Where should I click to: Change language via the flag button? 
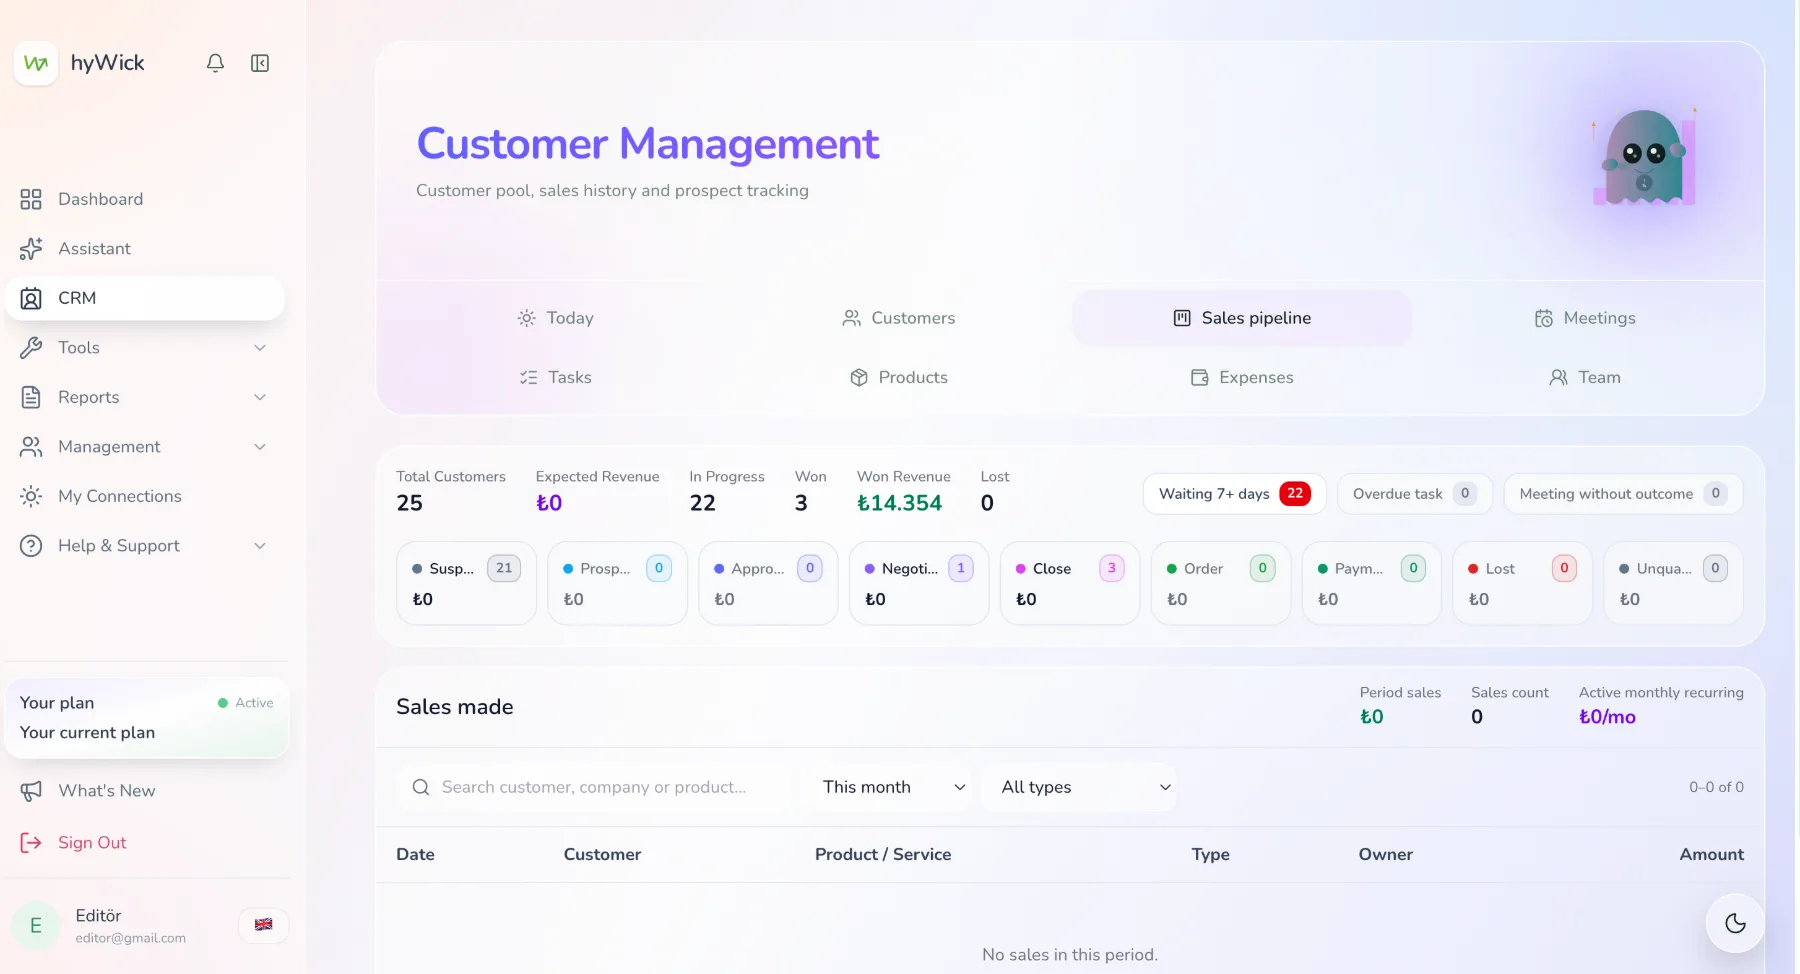pos(264,925)
